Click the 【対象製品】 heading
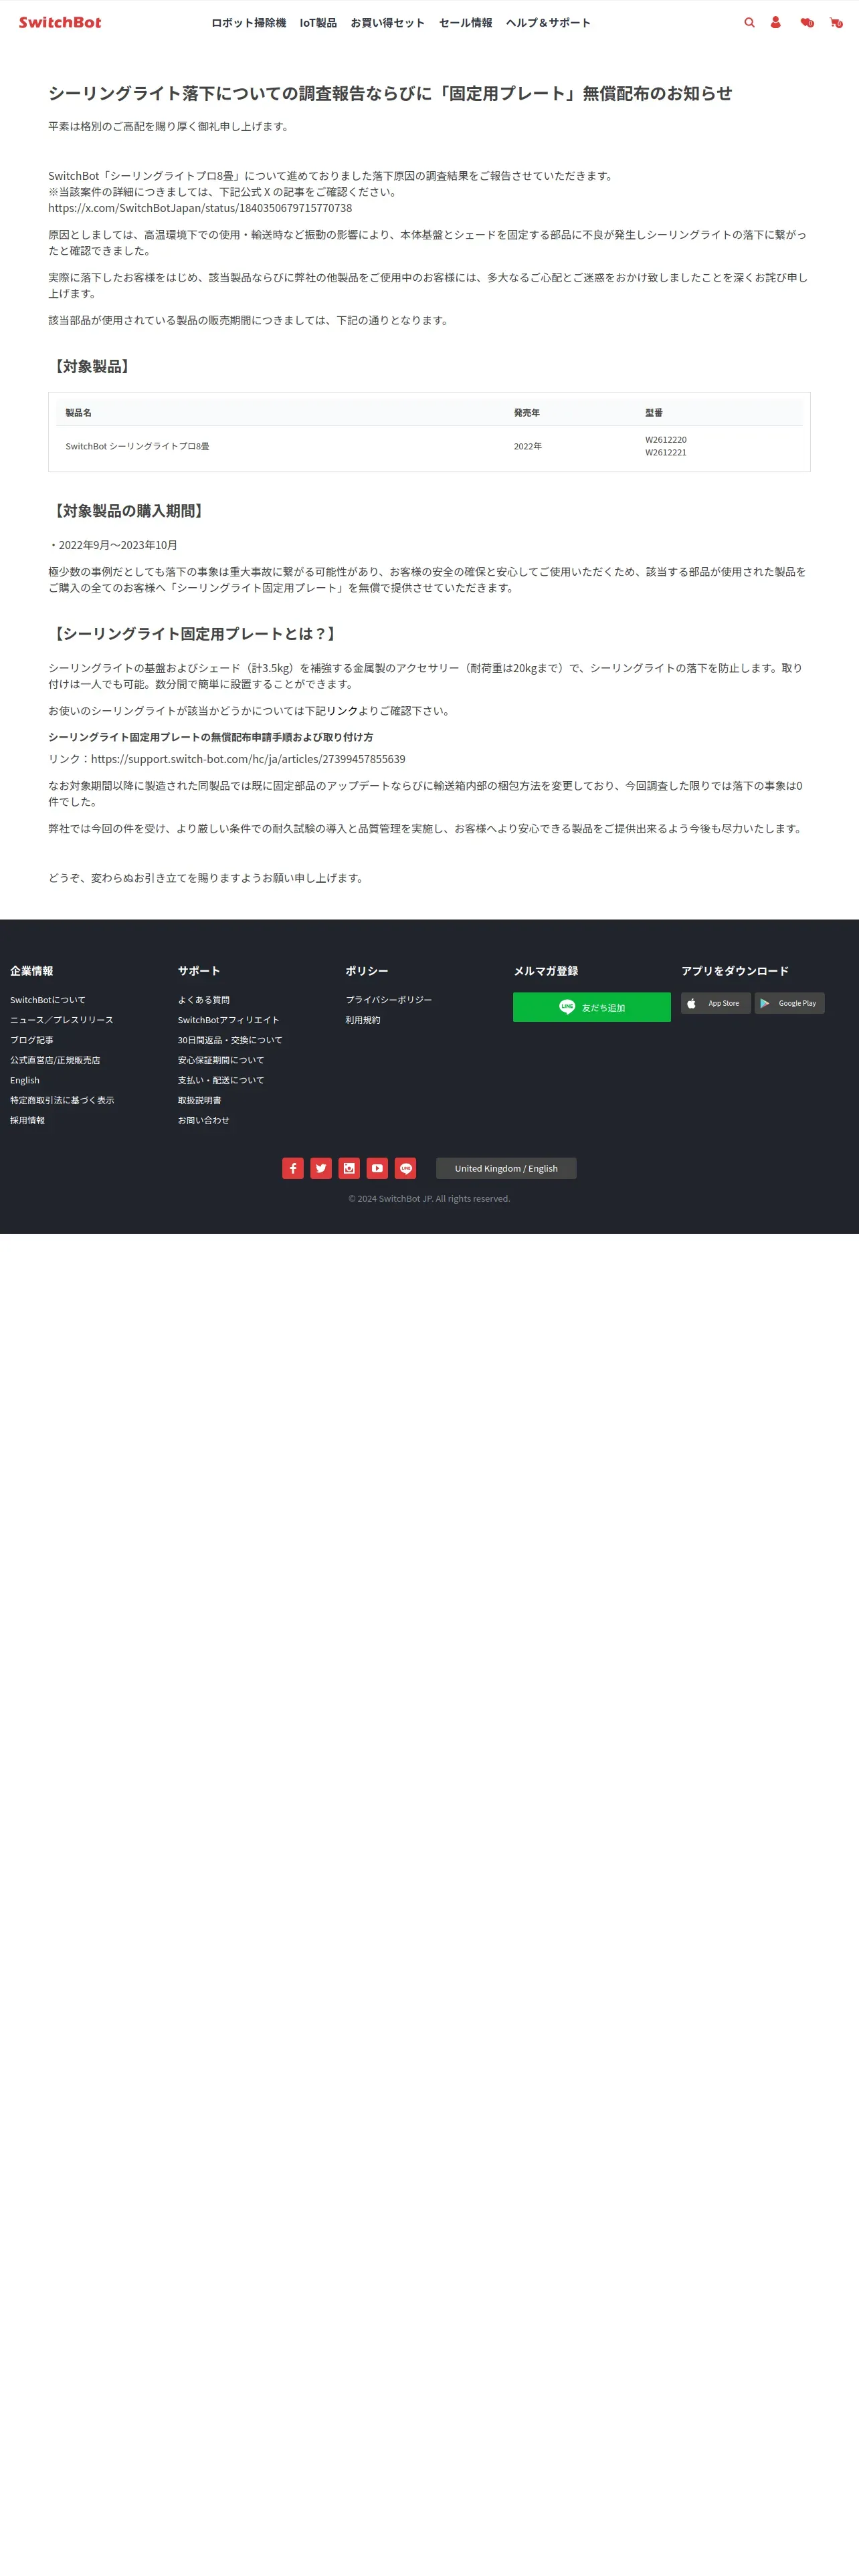This screenshot has width=859, height=2576. 91,367
